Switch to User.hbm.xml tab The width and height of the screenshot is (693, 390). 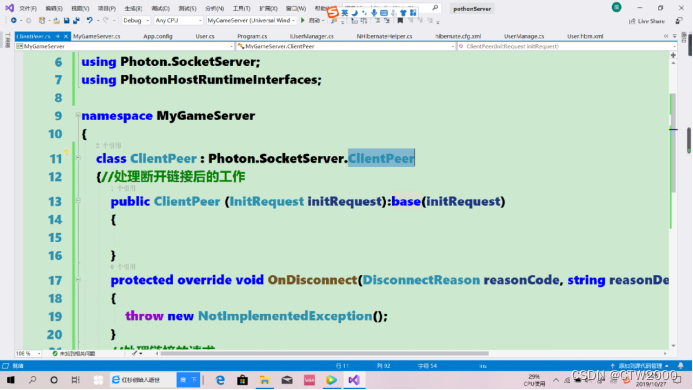pos(585,36)
